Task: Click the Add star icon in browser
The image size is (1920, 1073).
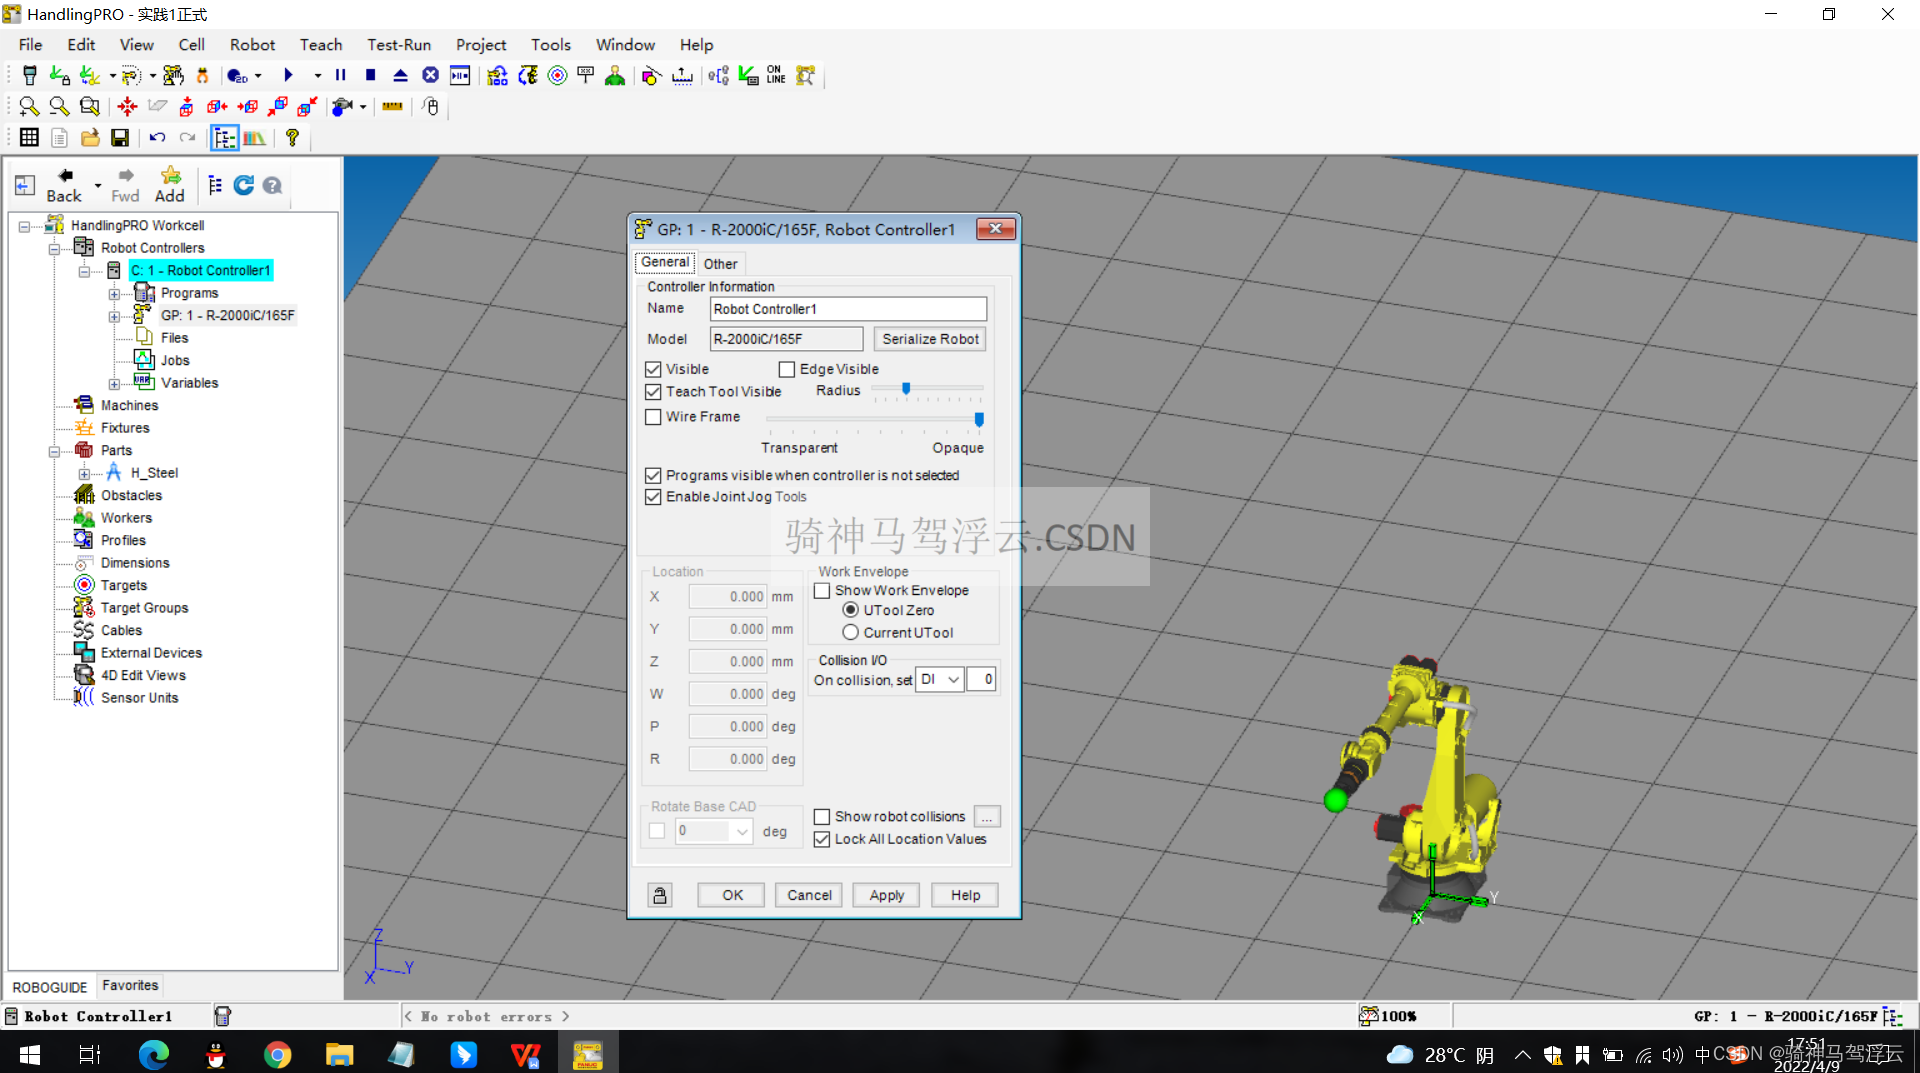Action: 170,185
